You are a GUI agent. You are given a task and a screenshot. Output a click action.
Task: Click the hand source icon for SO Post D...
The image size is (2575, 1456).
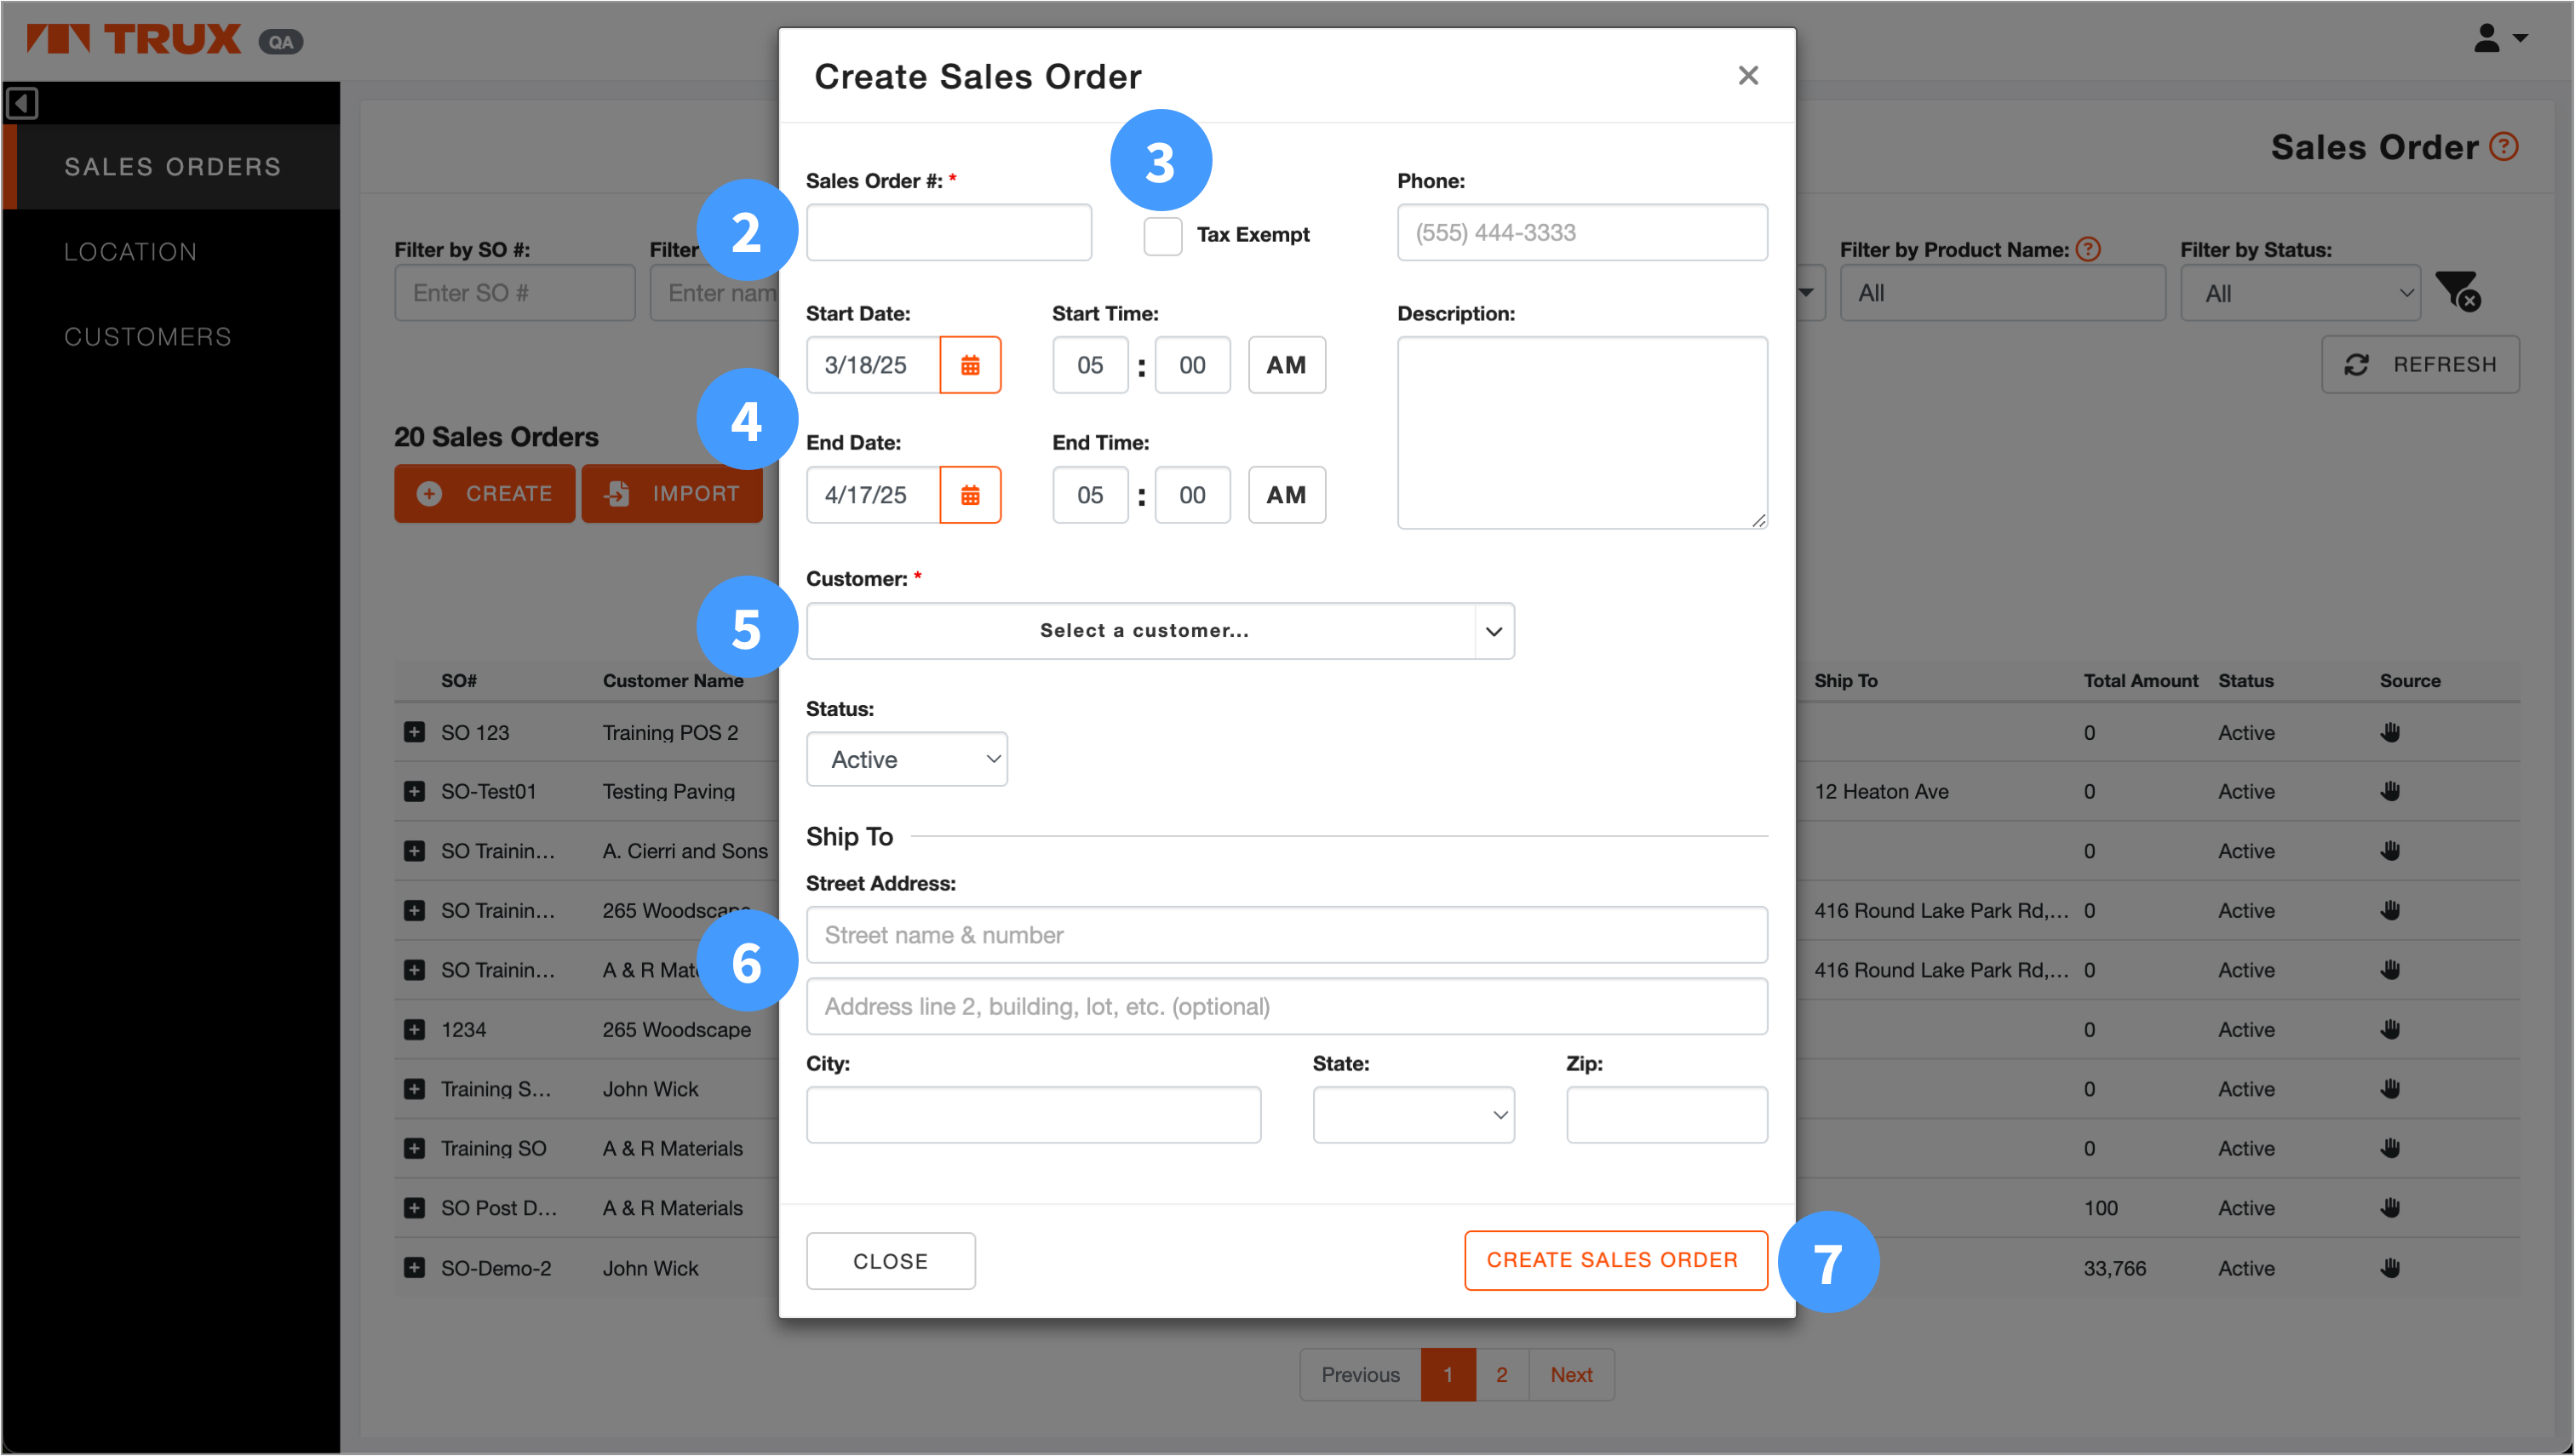click(2389, 1208)
